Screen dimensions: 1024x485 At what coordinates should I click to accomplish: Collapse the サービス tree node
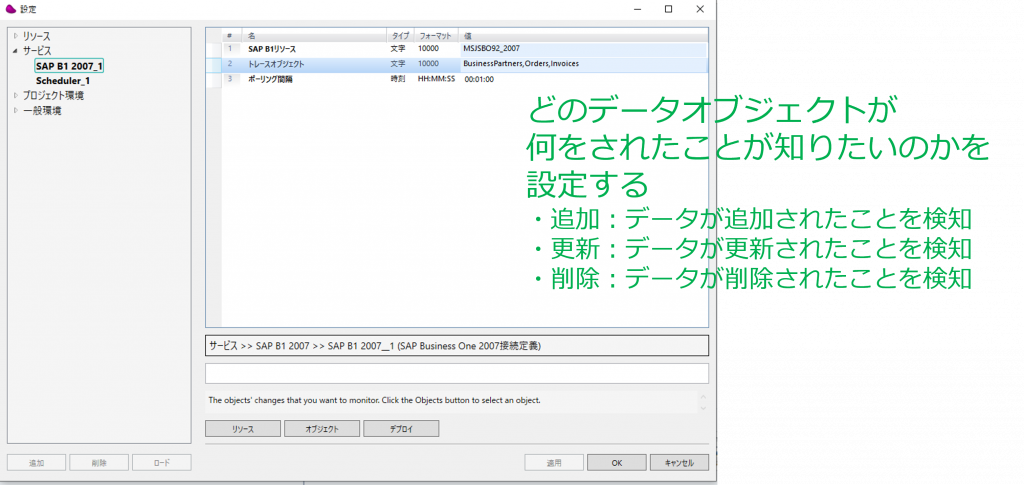pyautogui.click(x=15, y=50)
